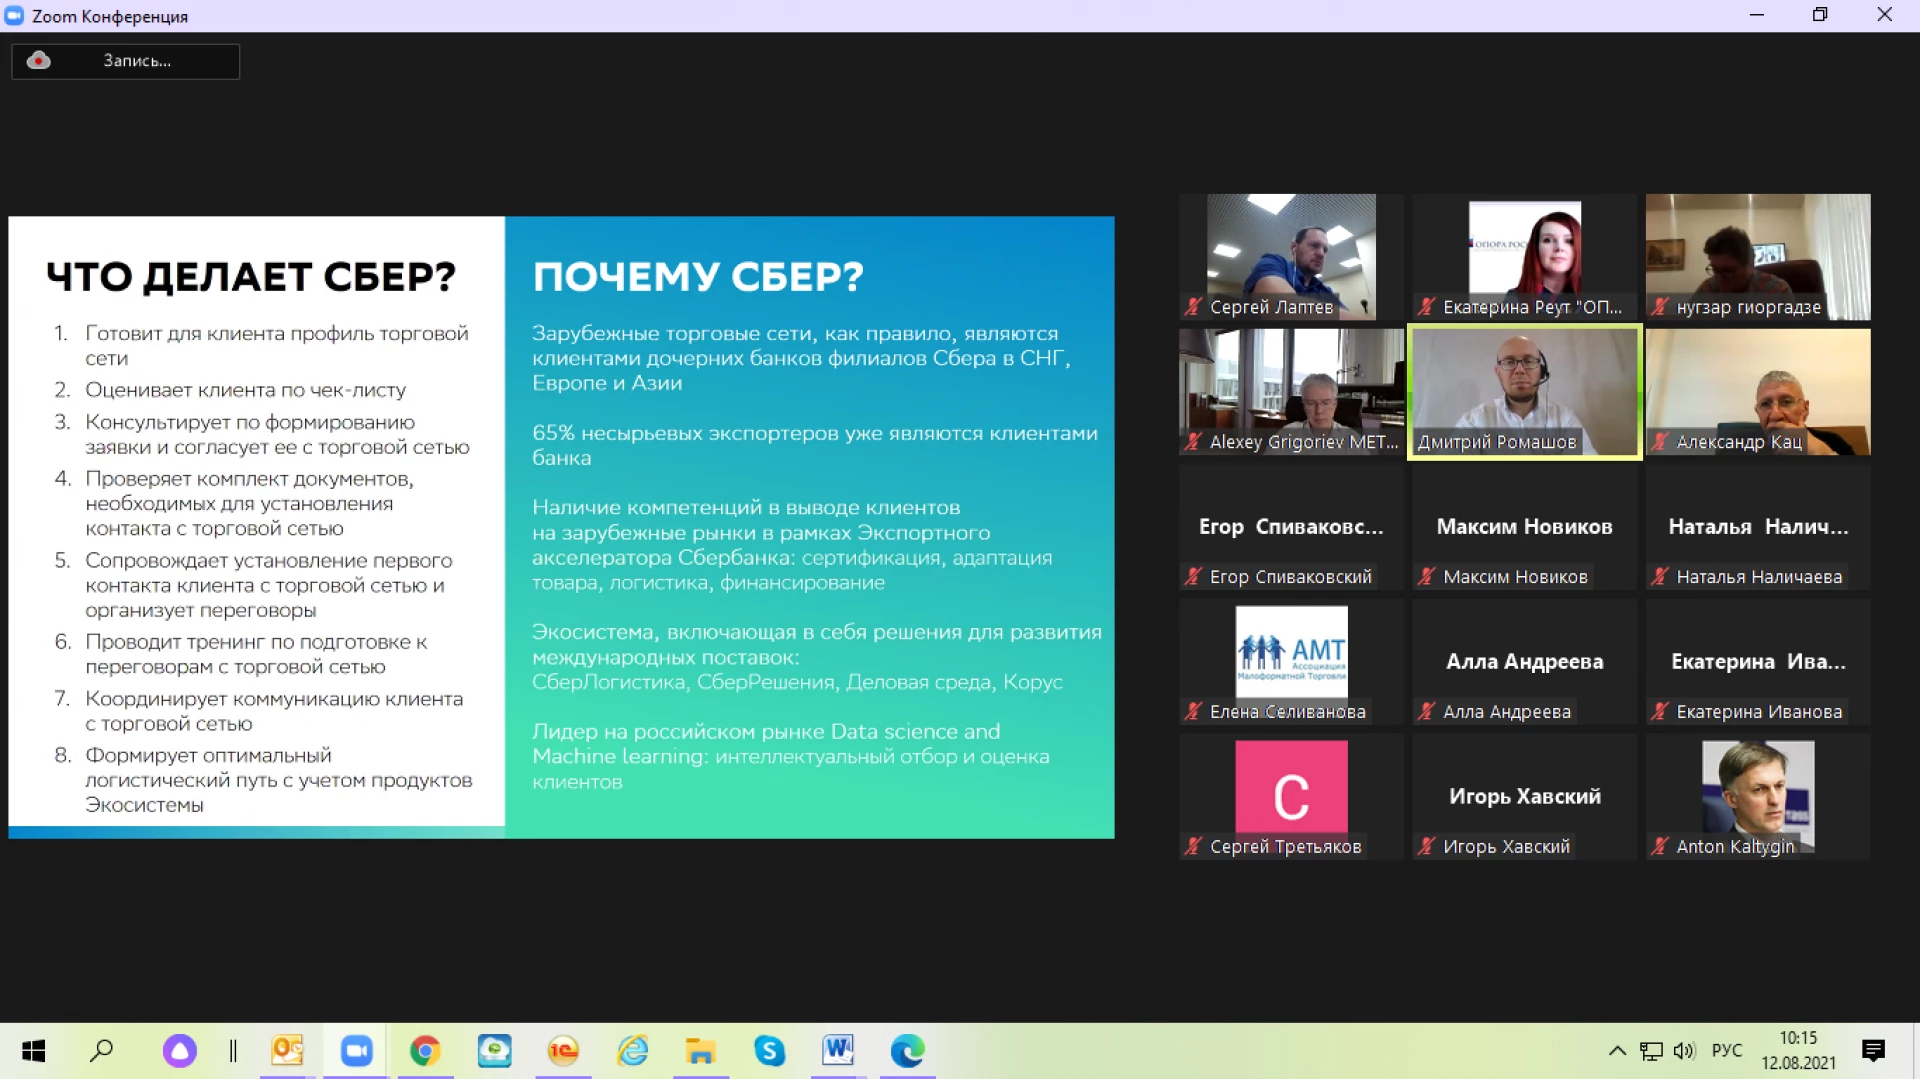Click muted mic icon of Anton Kaltygin
1920x1079 pixels.
point(1660,847)
